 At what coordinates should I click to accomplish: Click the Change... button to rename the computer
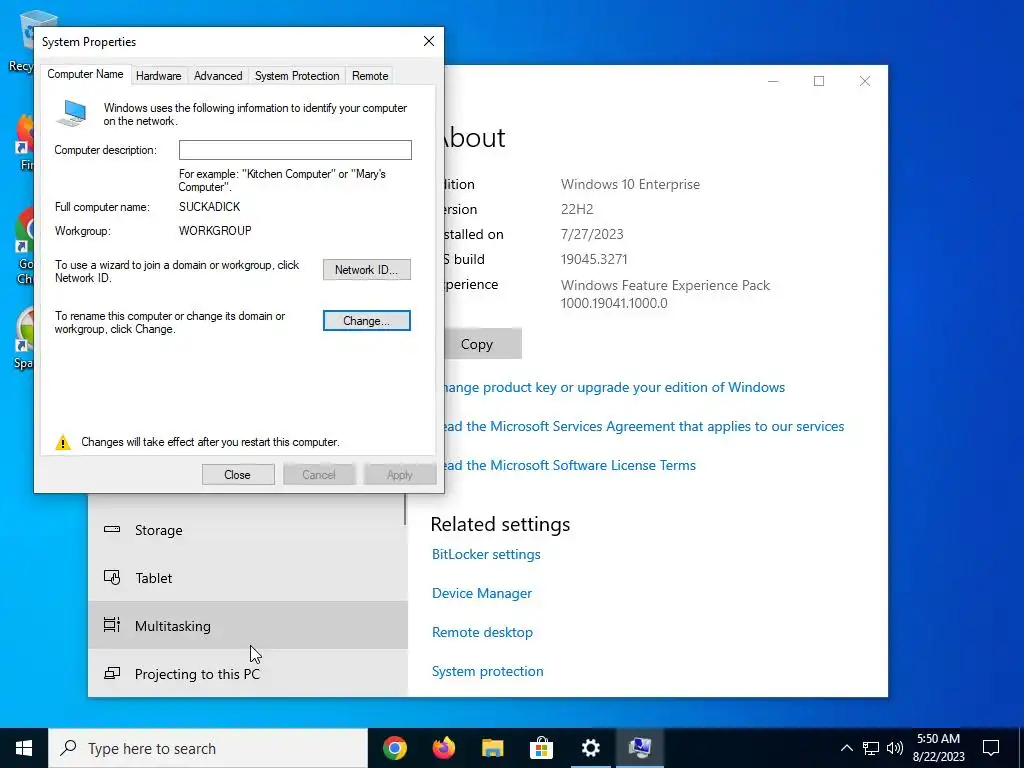pyautogui.click(x=366, y=321)
